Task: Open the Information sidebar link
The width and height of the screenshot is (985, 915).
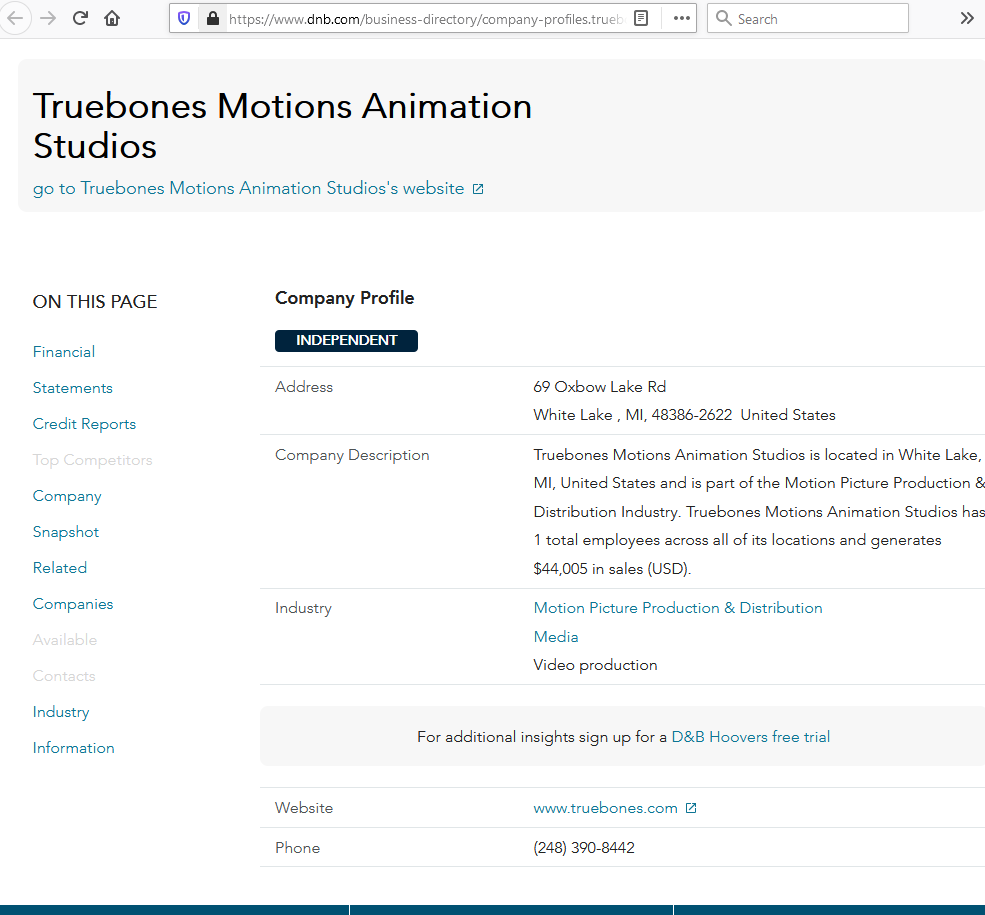Action: [73, 748]
